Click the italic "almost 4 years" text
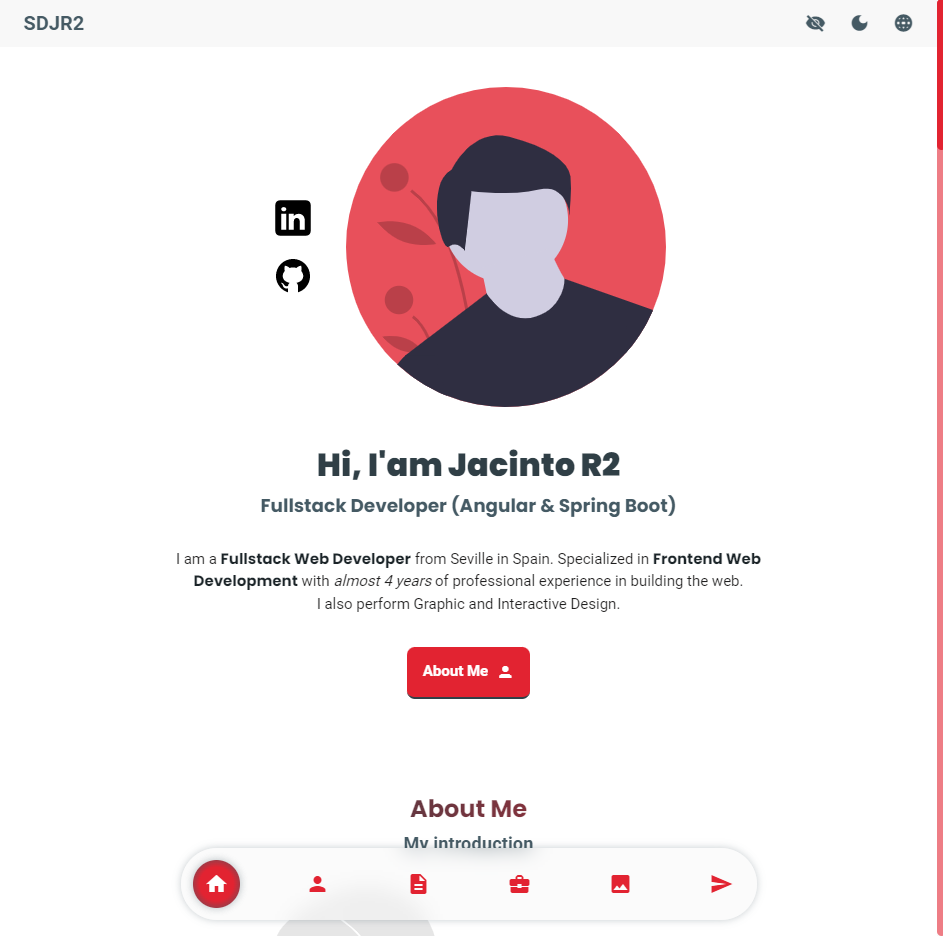Image resolution: width=943 pixels, height=936 pixels. [382, 580]
